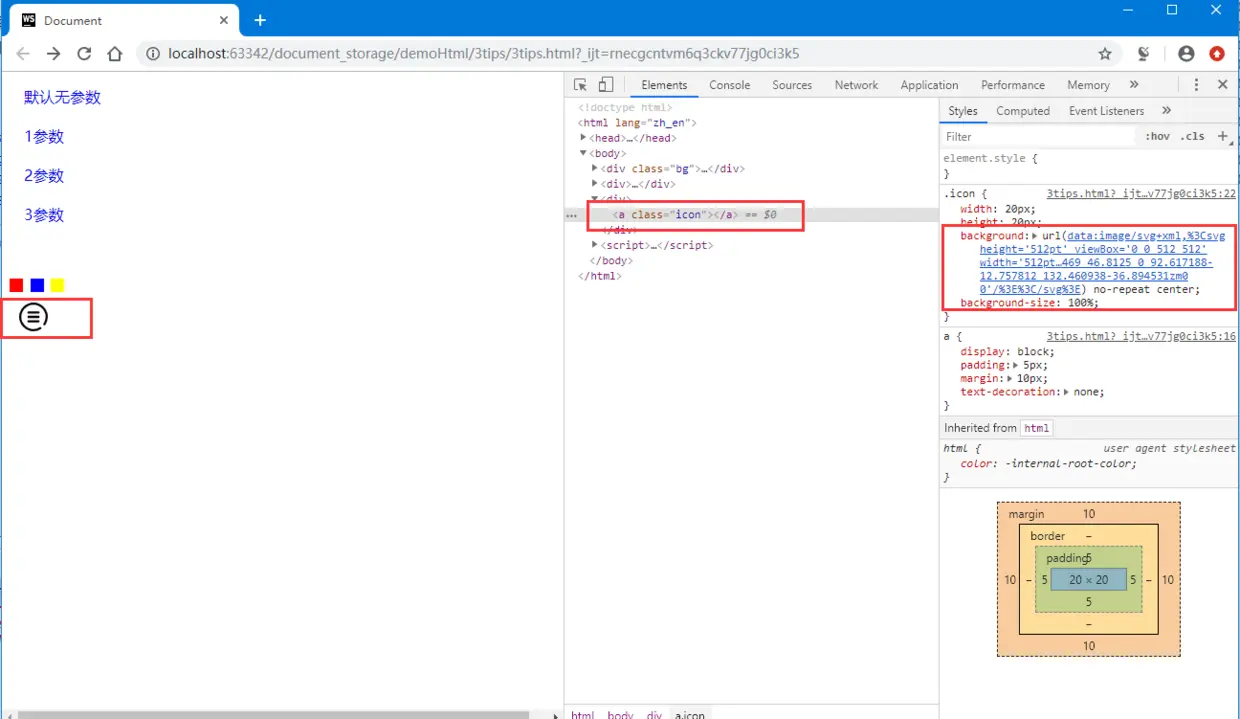
Task: Expand the script element node
Action: click(595, 245)
